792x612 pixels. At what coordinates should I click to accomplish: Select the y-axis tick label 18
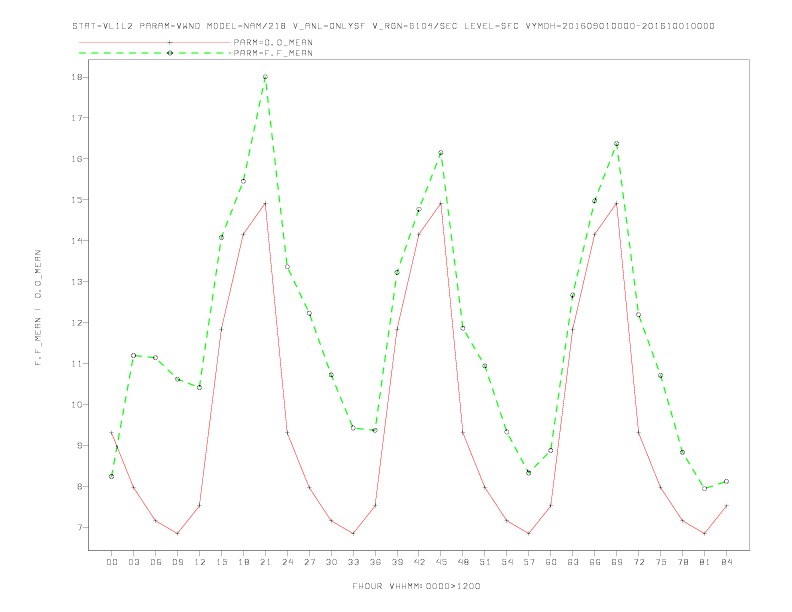pos(78,77)
